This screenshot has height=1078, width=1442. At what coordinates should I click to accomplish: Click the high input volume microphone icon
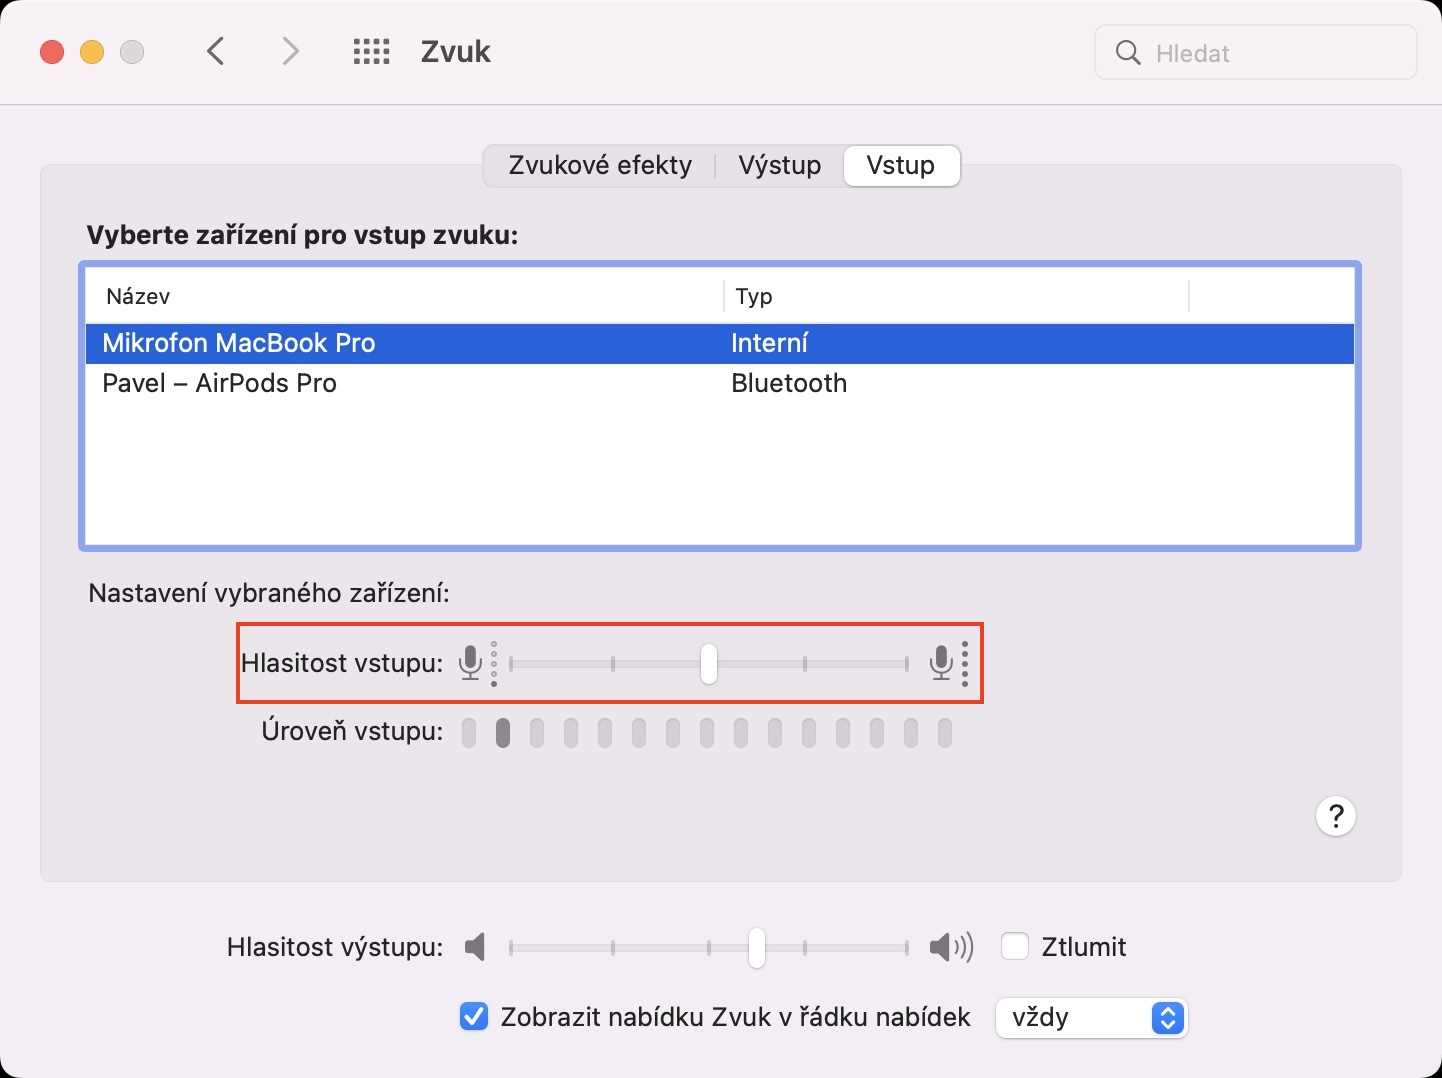click(x=941, y=663)
